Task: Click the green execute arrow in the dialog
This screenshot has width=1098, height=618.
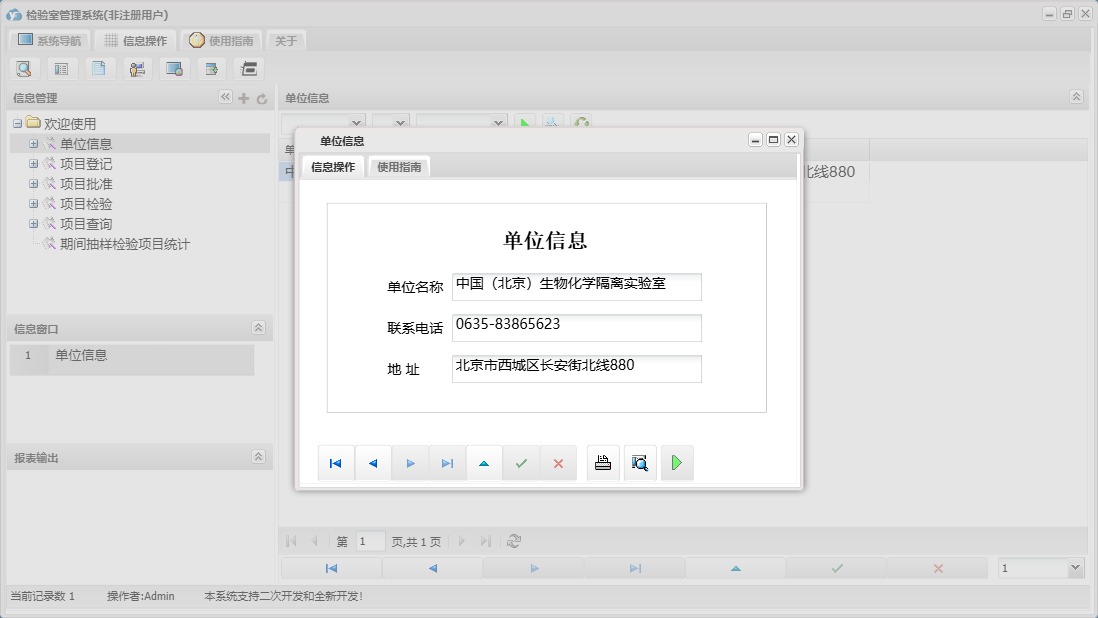Action: 677,462
